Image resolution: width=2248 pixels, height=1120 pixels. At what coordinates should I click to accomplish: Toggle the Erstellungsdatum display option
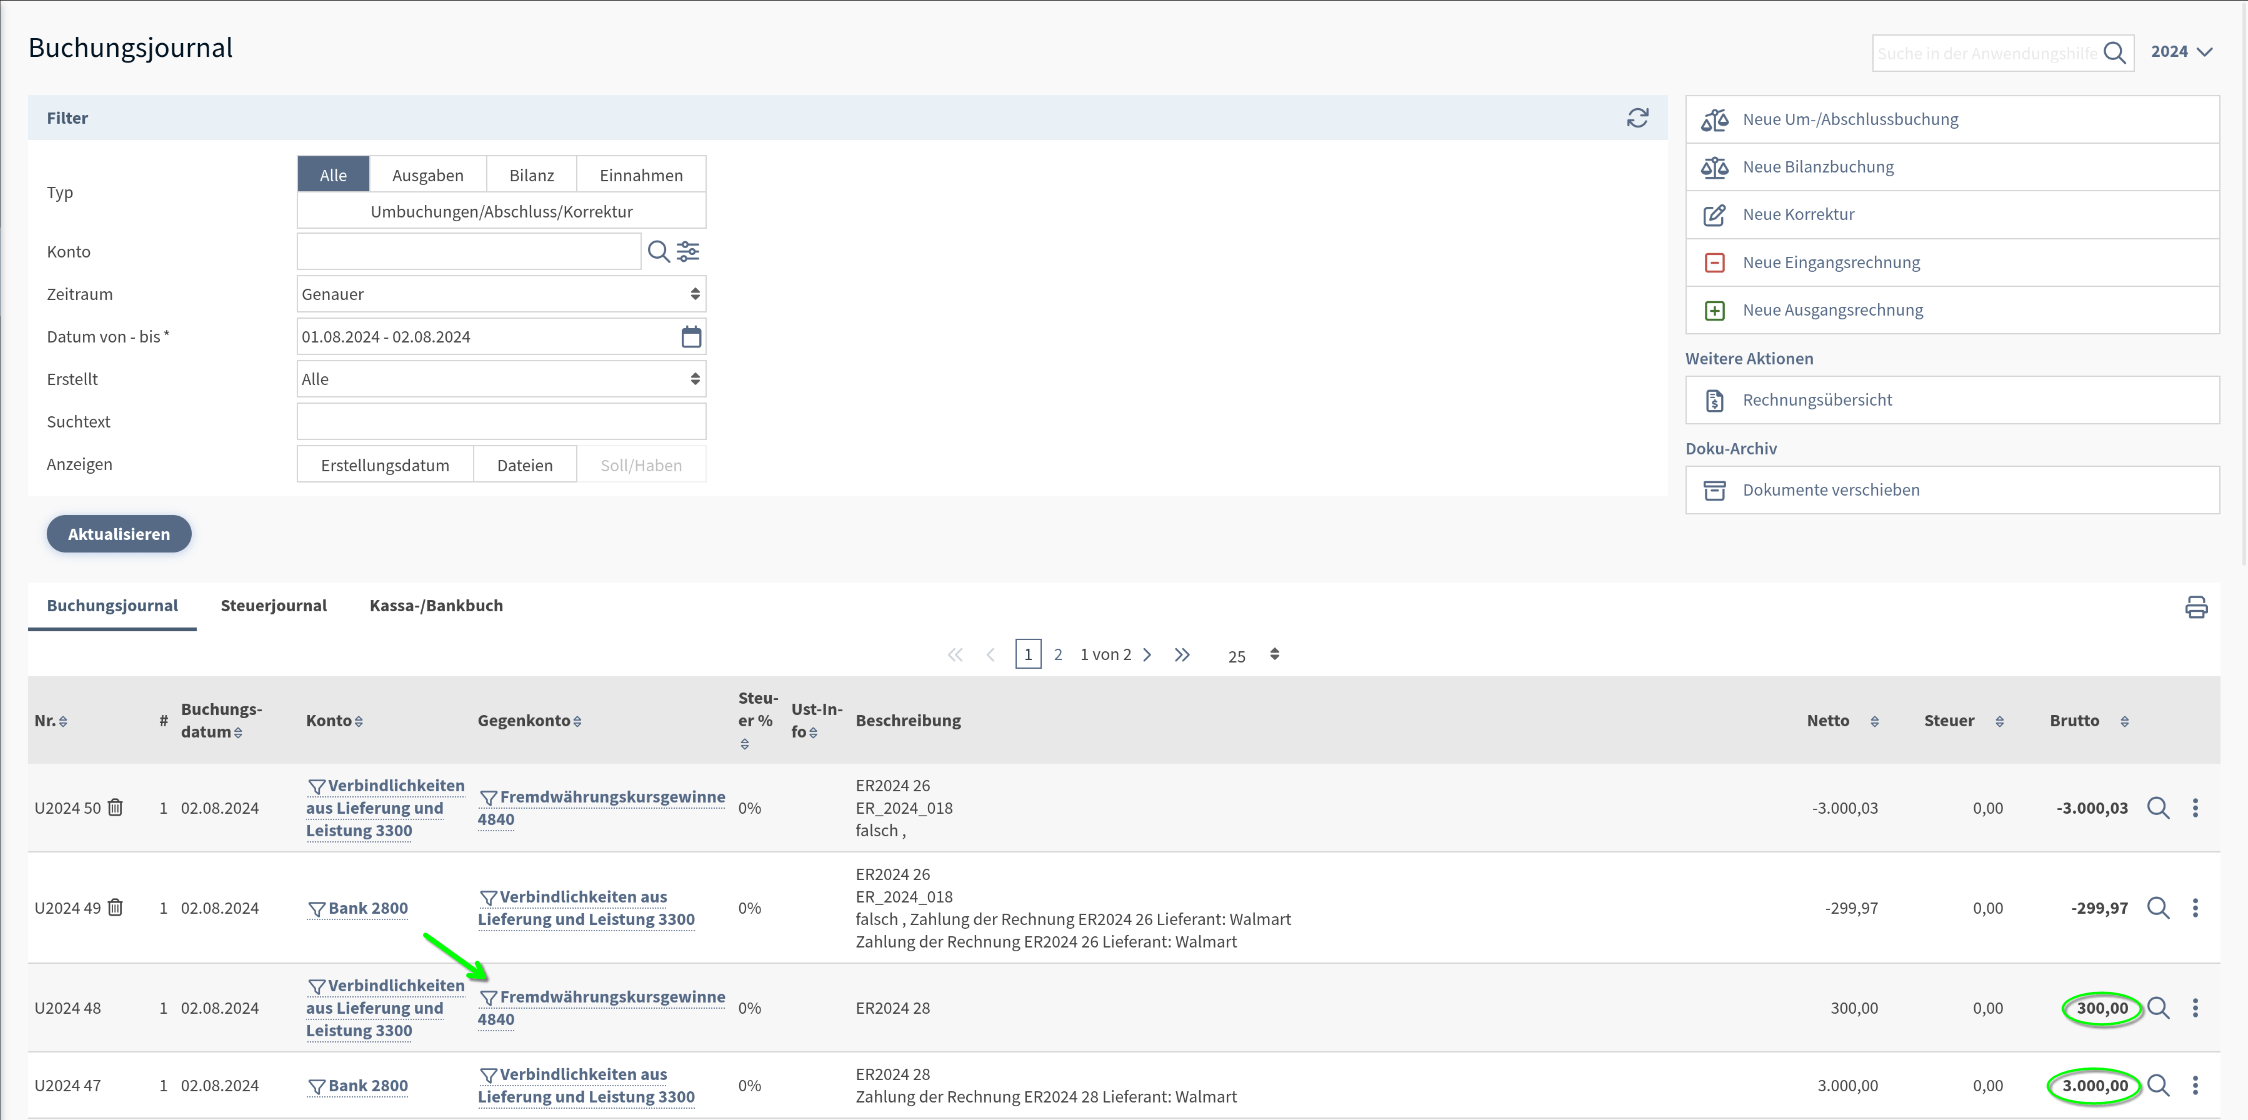tap(385, 465)
